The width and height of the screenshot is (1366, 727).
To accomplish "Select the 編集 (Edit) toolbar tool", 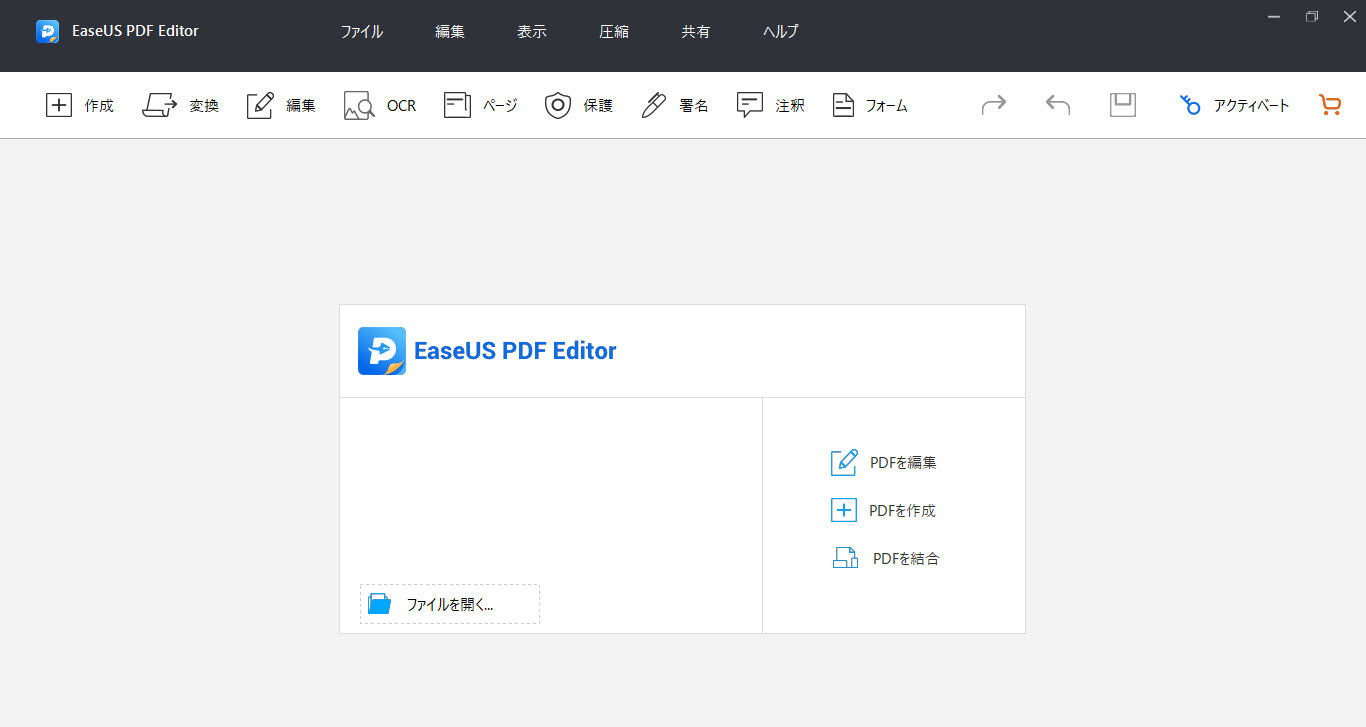I will coord(281,105).
